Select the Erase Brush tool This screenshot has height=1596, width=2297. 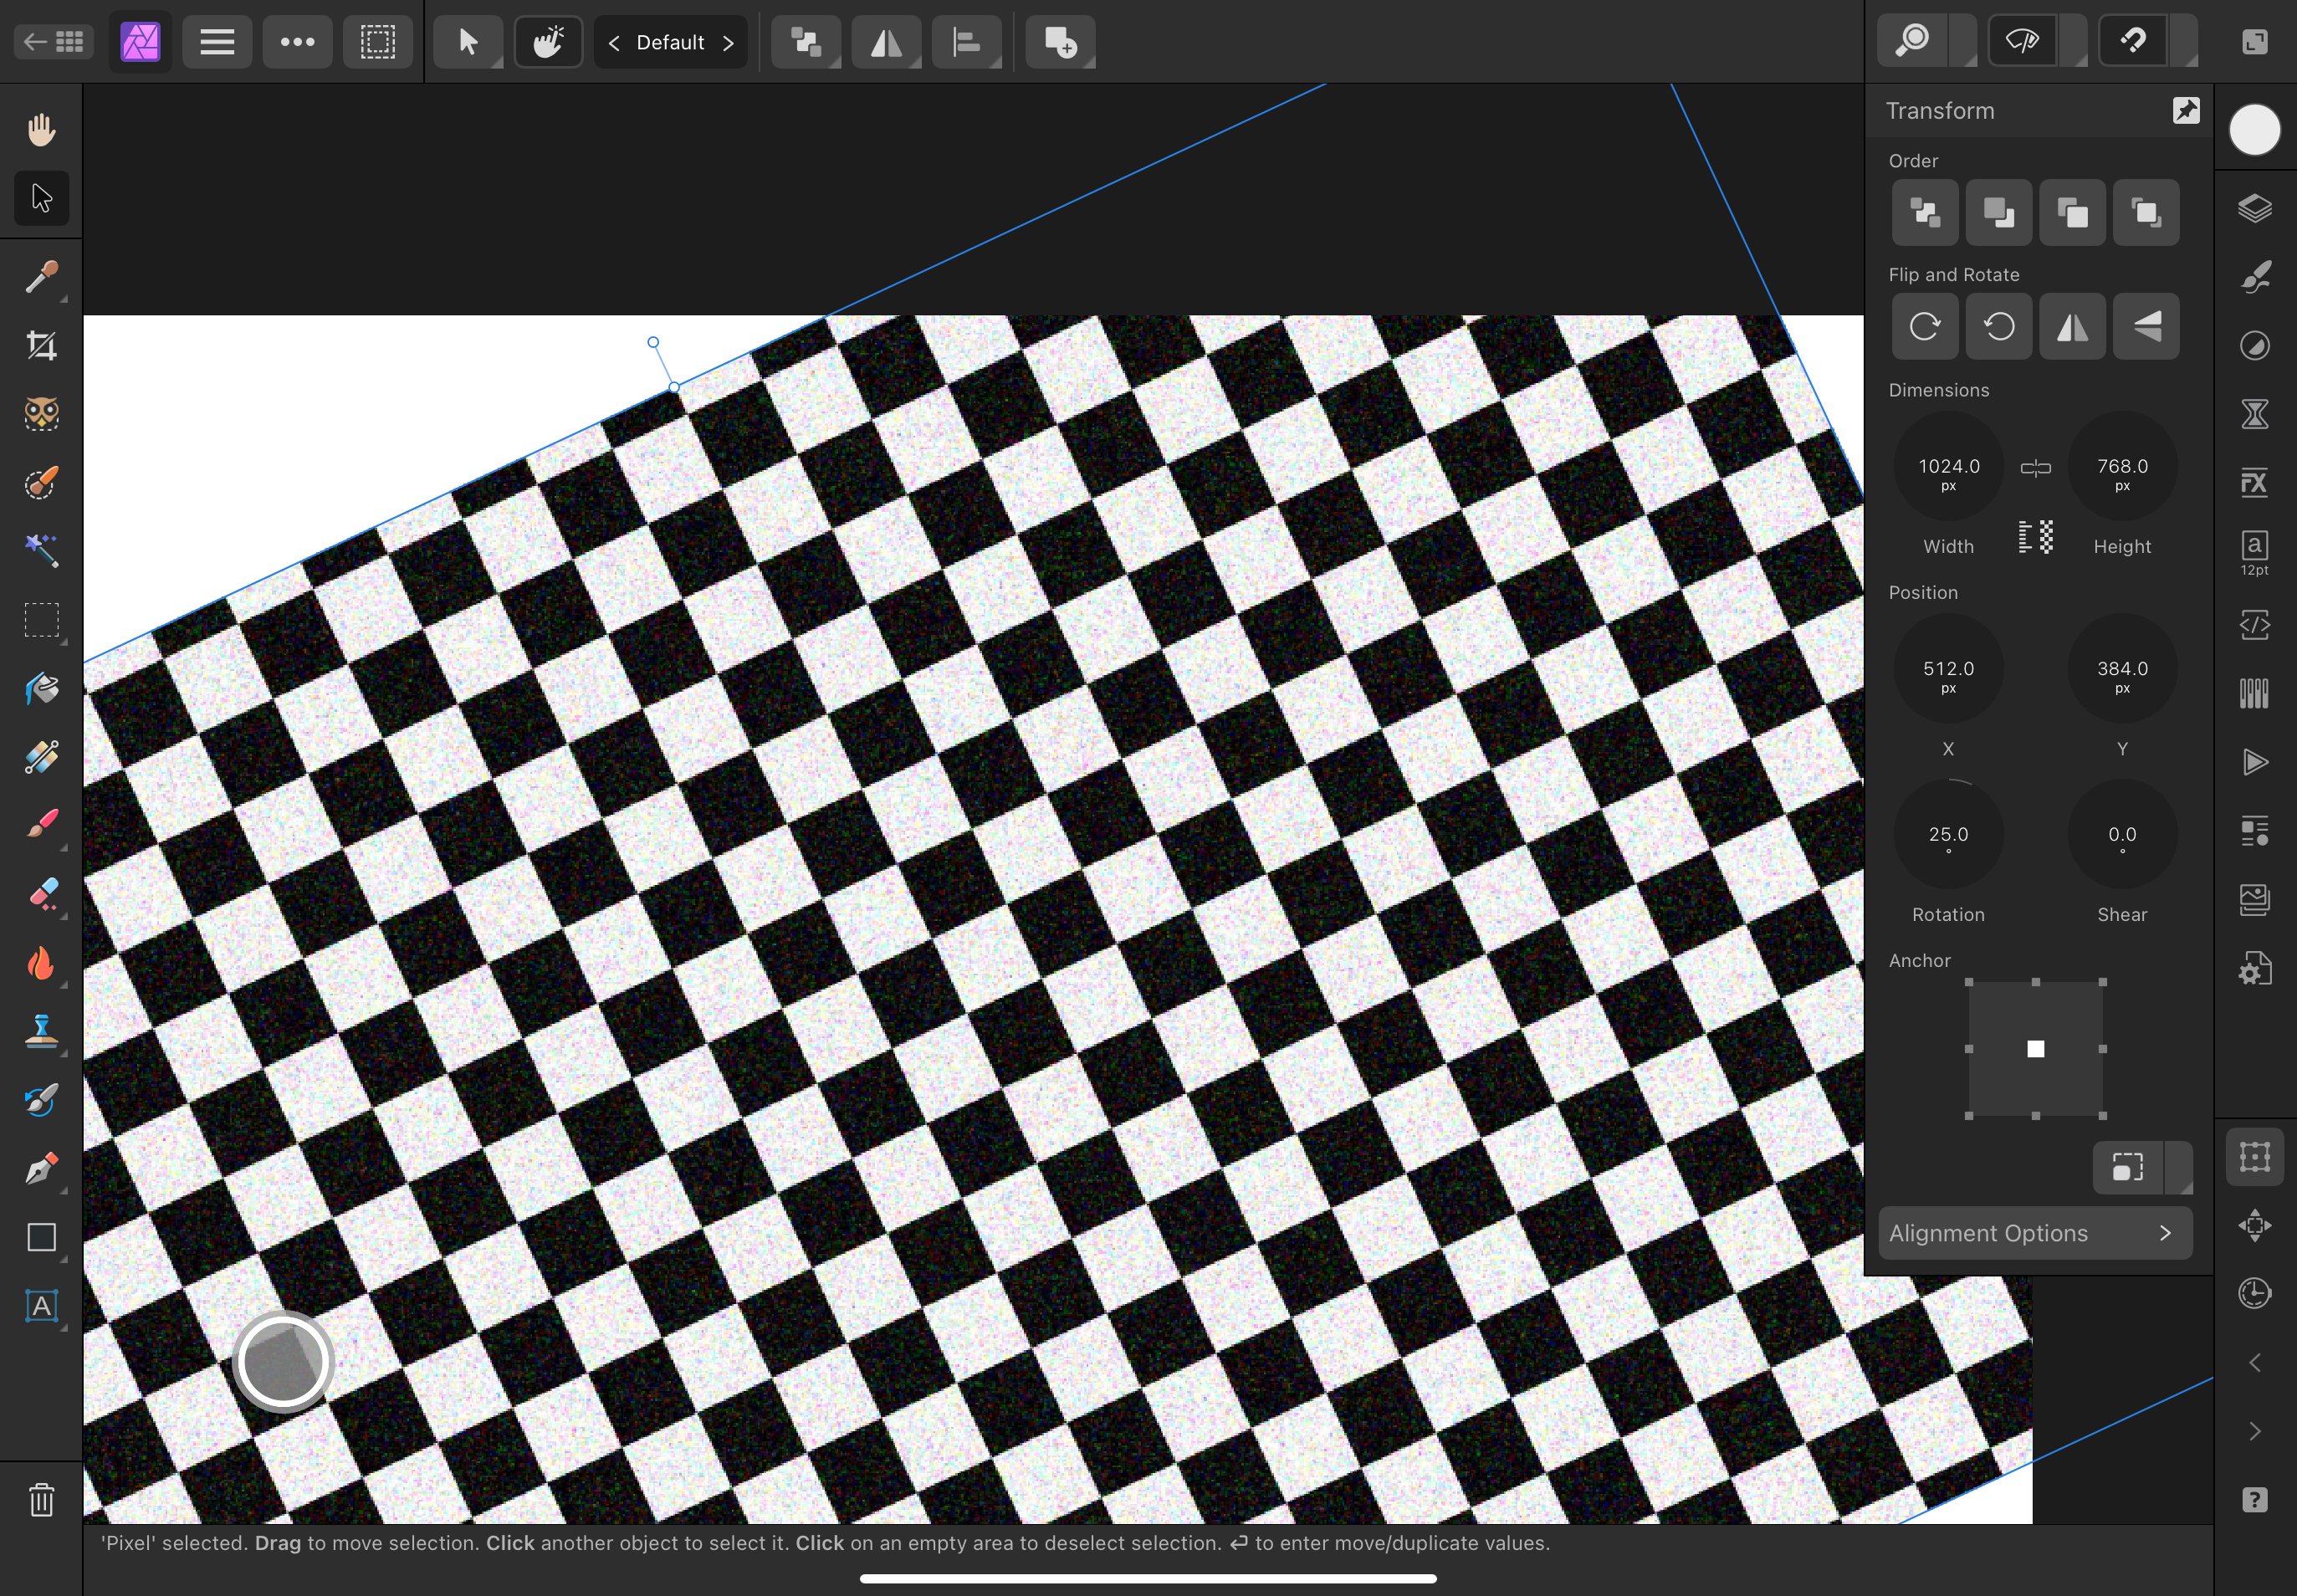41,894
